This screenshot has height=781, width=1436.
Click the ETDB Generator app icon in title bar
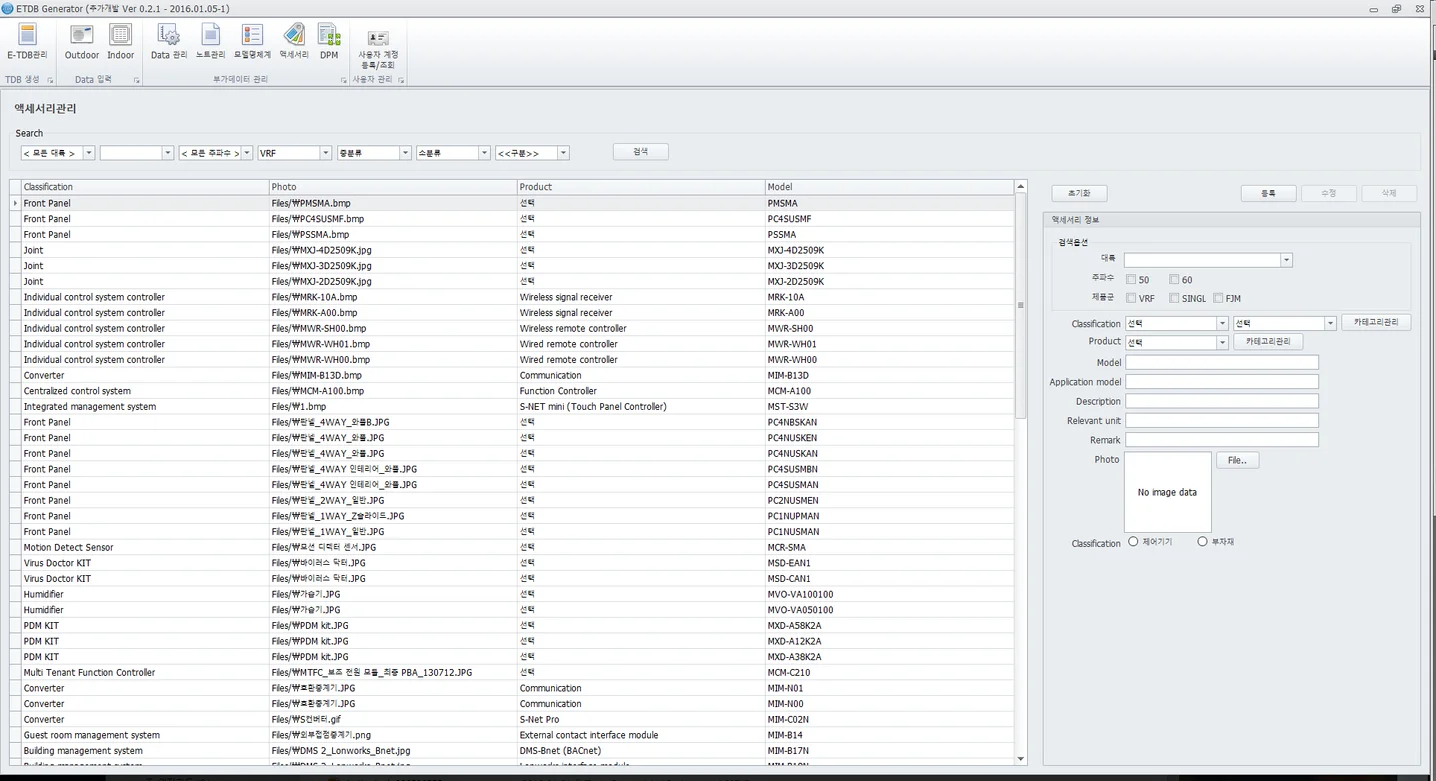(x=8, y=8)
